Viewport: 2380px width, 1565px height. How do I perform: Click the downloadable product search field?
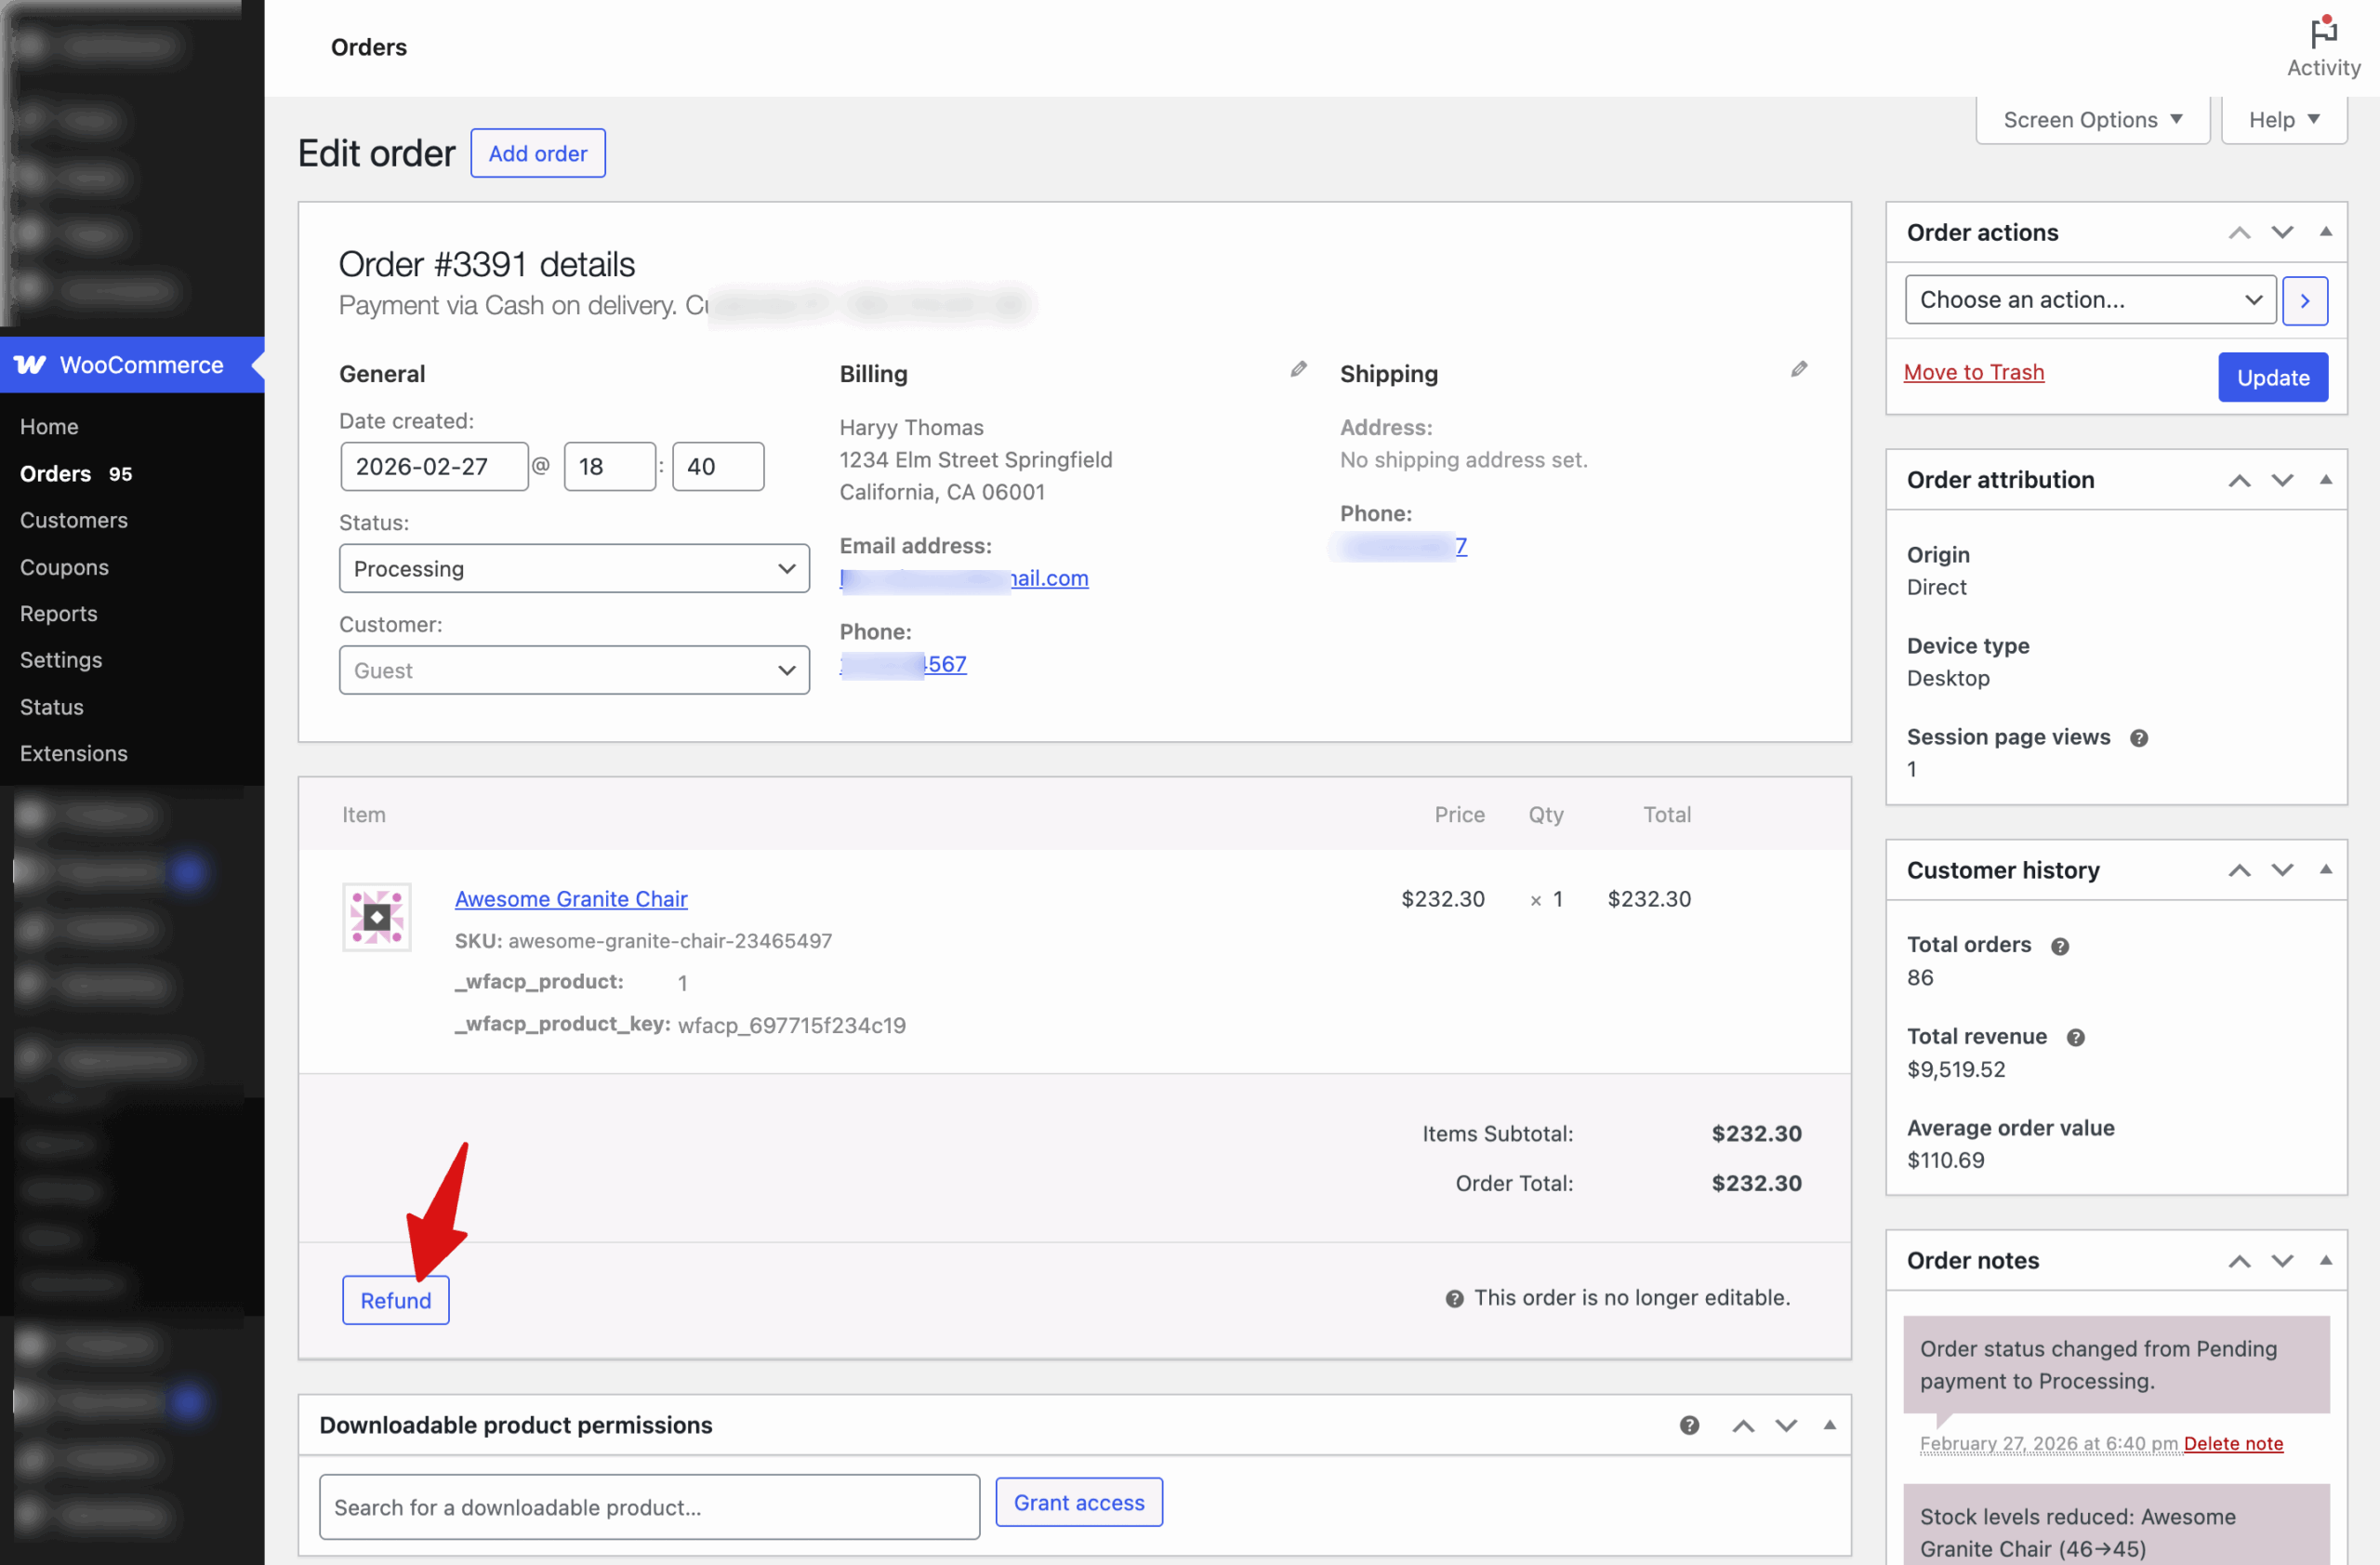pyautogui.click(x=648, y=1506)
